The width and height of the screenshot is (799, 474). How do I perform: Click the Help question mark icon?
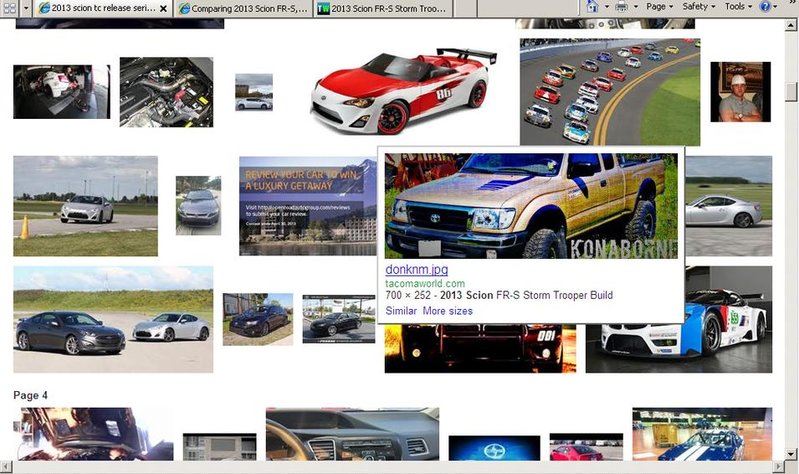(x=765, y=7)
